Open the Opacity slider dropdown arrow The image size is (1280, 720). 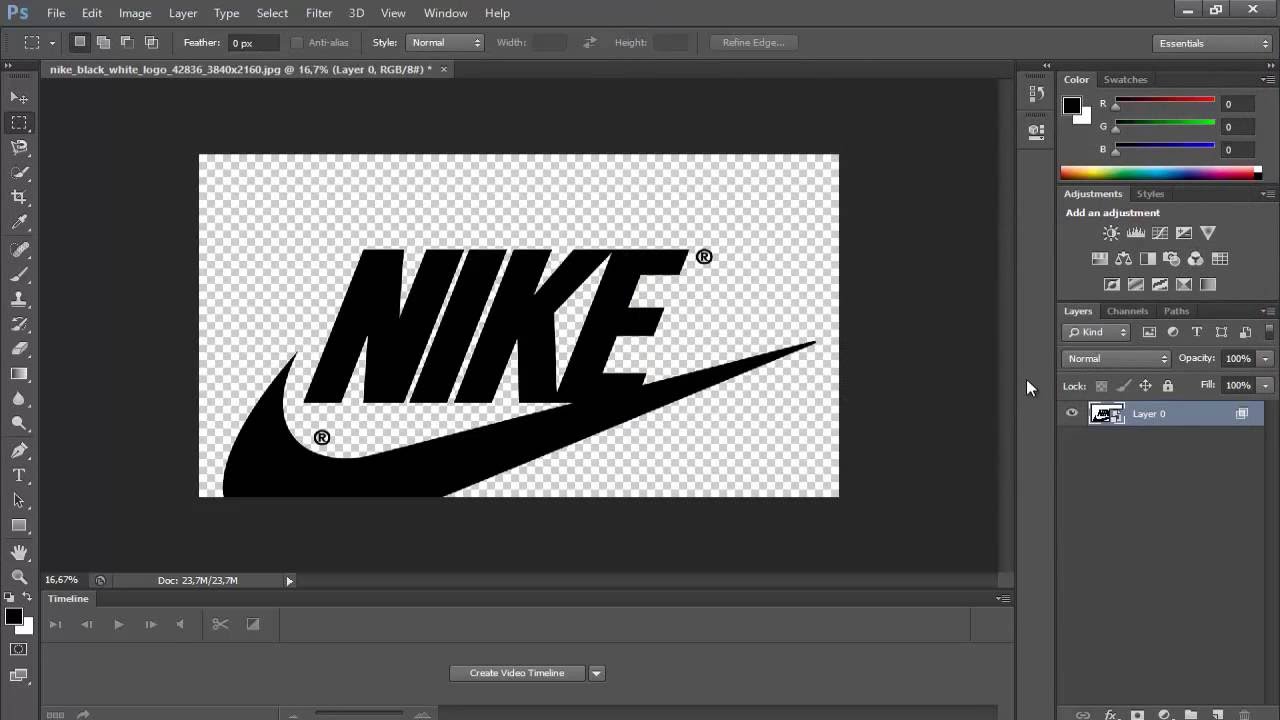(1266, 358)
